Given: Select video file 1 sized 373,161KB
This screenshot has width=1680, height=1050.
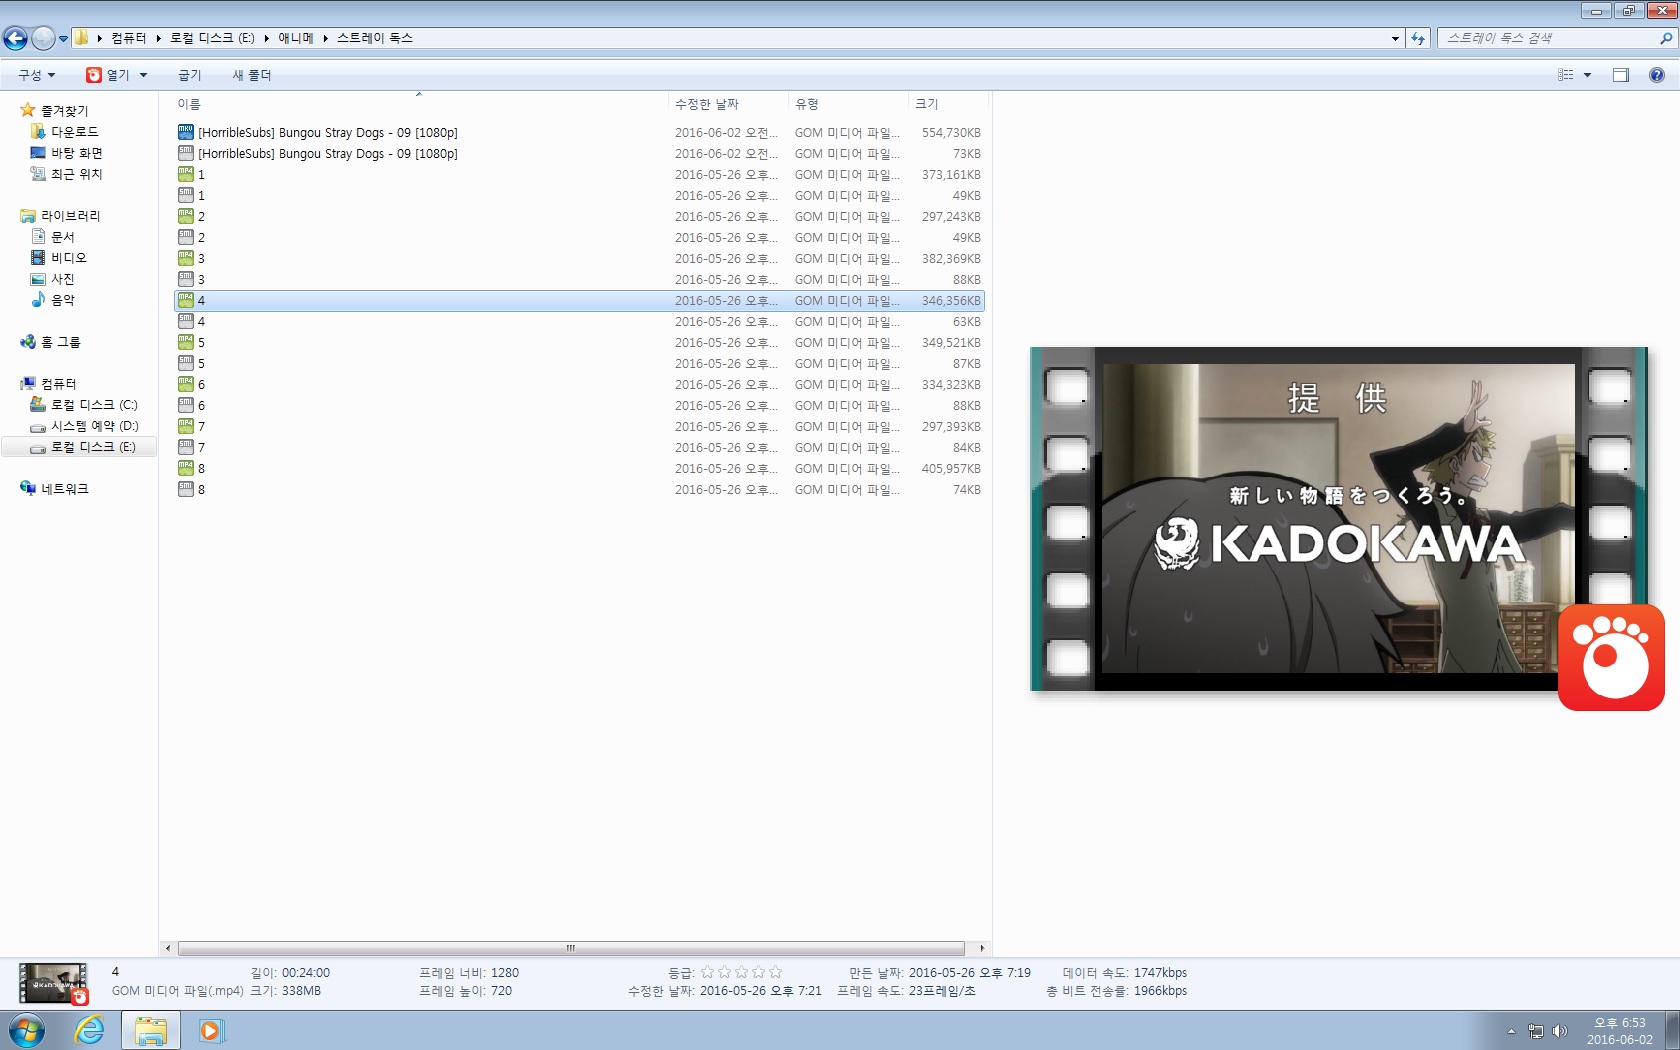Looking at the screenshot, I should pos(580,174).
